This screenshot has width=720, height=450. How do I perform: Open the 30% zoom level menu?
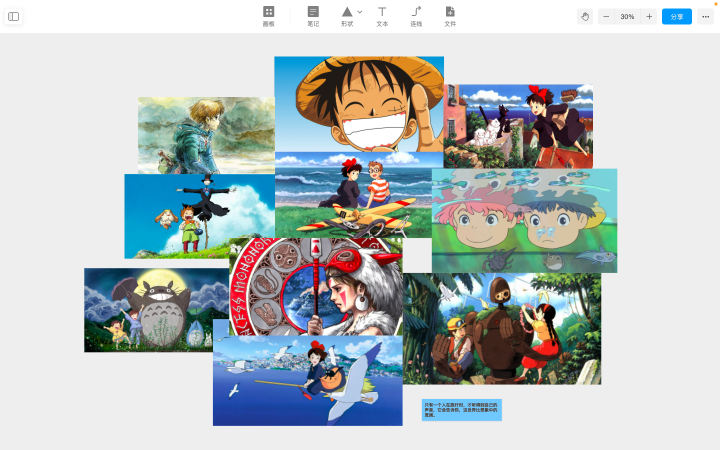(x=627, y=17)
